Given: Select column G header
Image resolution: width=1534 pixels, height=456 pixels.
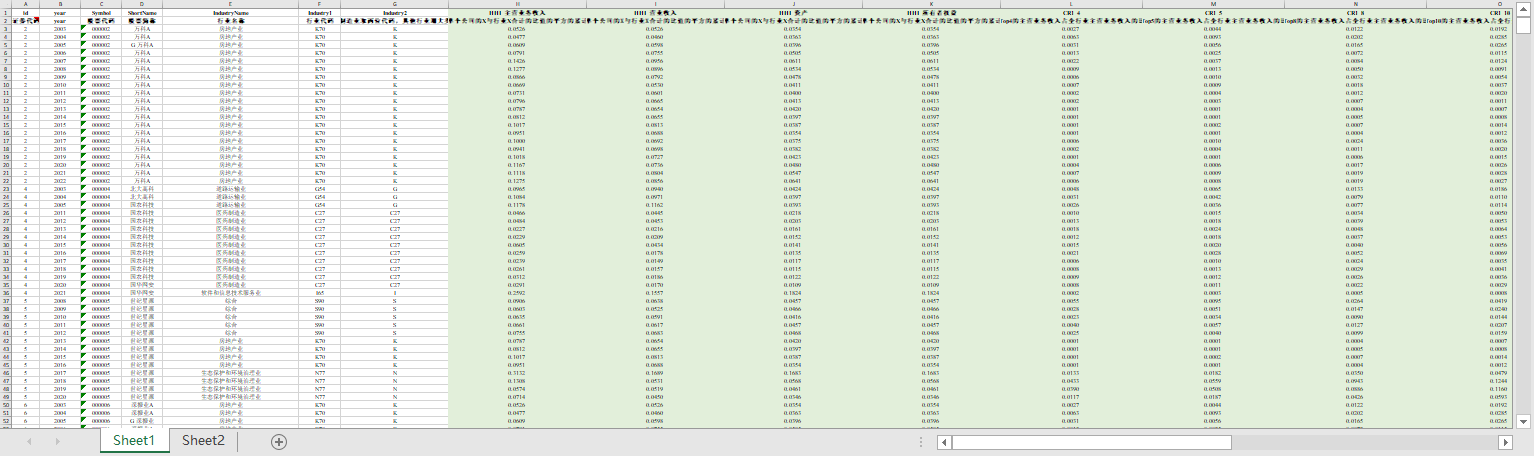Looking at the screenshot, I should point(394,4).
